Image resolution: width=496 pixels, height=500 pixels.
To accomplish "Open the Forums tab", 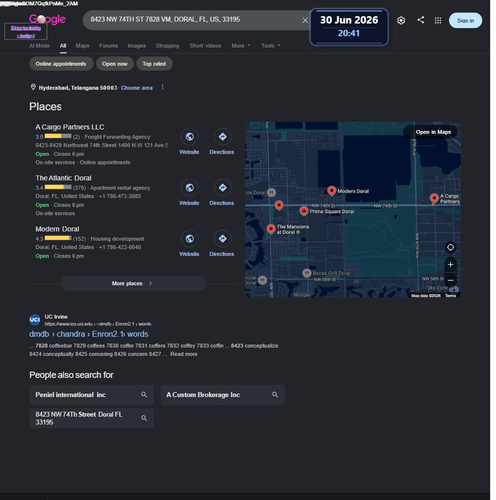I will (x=108, y=46).
